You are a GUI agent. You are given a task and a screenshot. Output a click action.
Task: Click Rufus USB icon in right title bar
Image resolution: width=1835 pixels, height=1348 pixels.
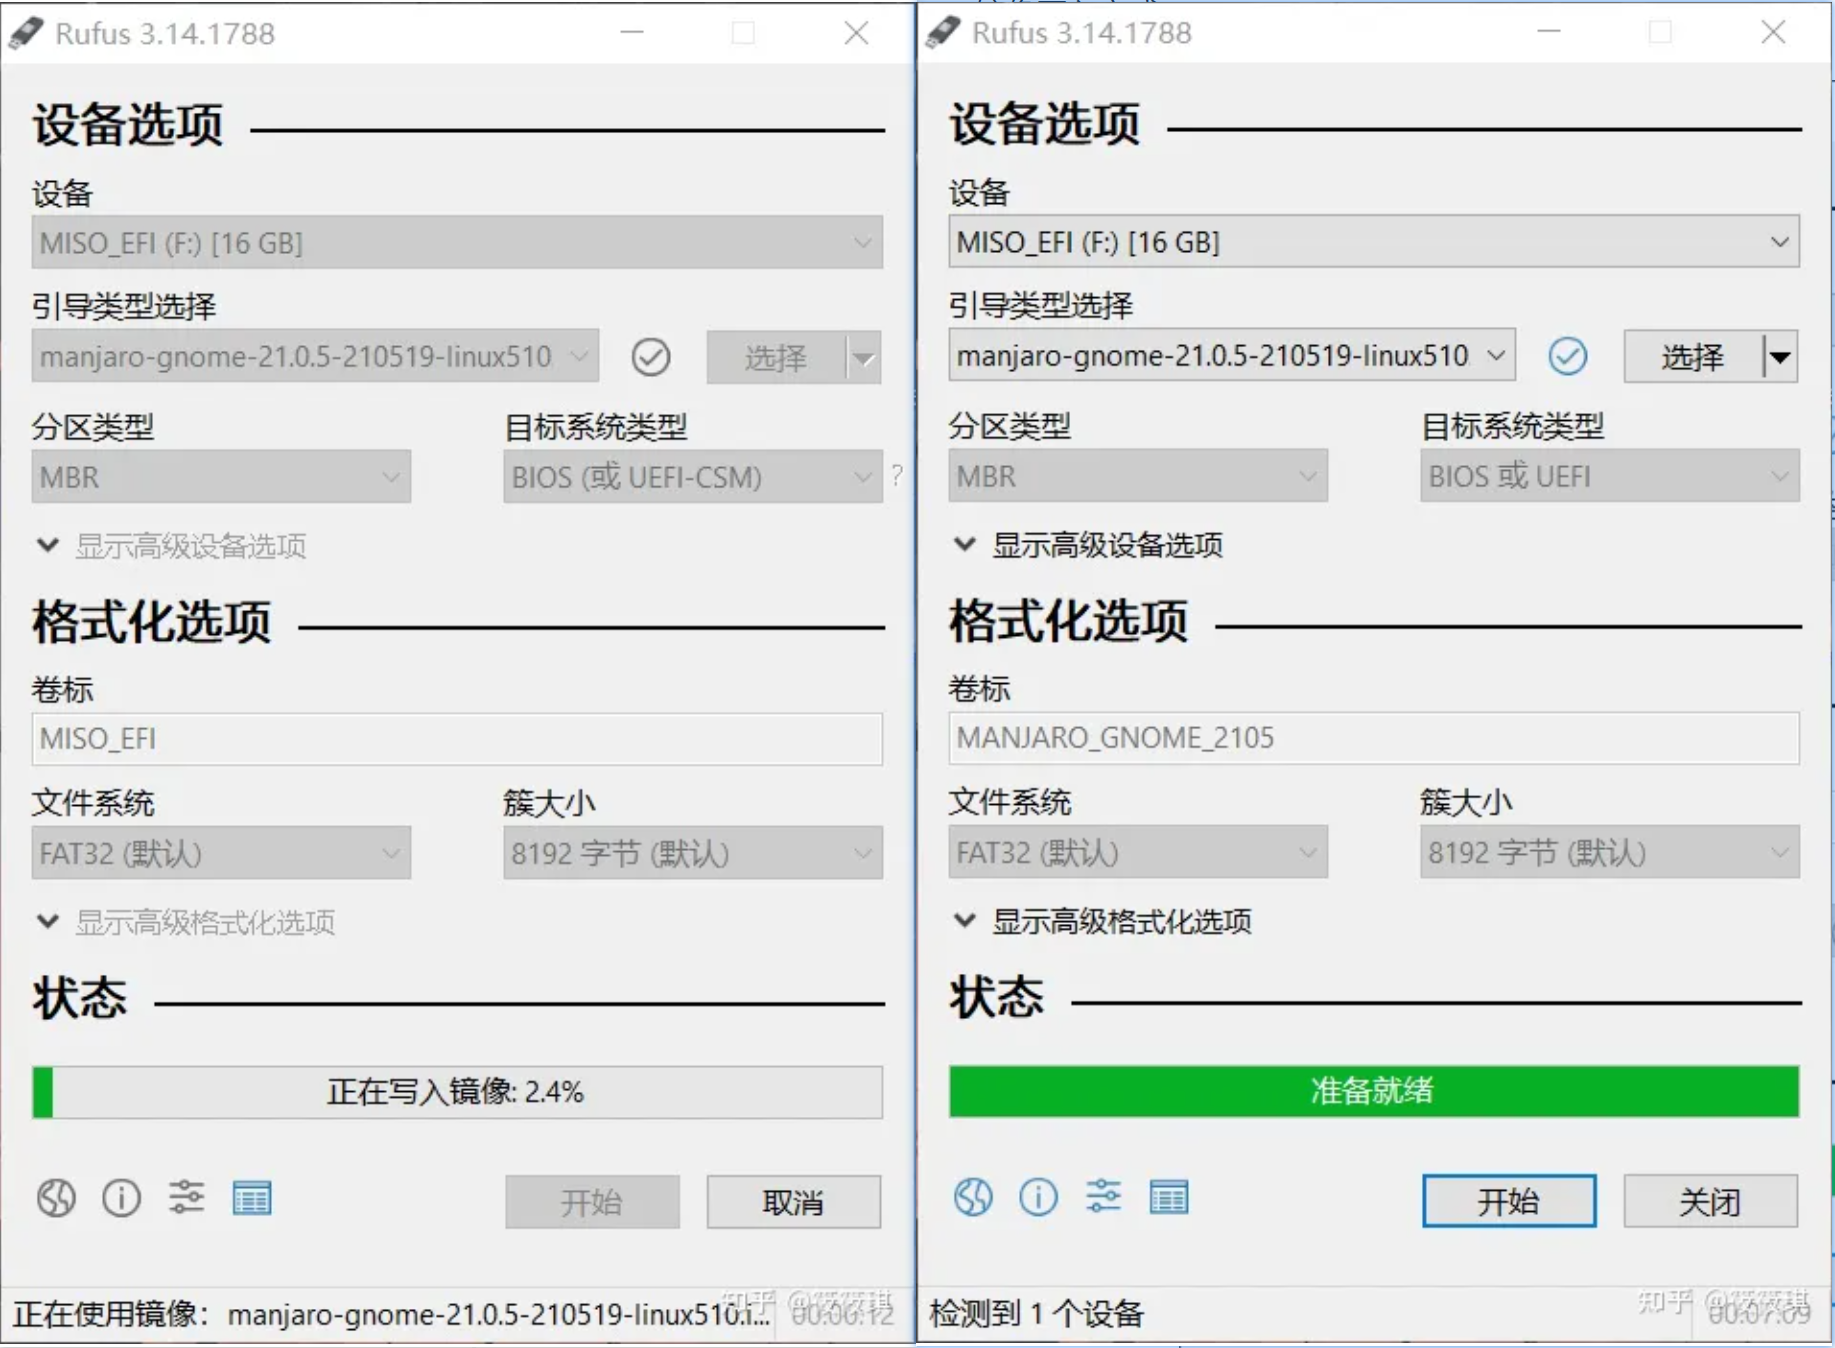942,32
